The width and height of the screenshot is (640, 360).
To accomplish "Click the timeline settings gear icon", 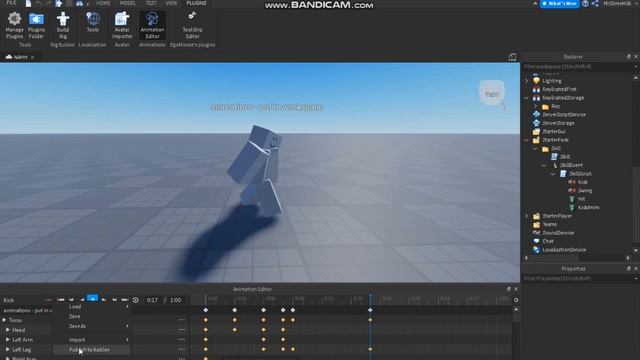I will (x=516, y=300).
